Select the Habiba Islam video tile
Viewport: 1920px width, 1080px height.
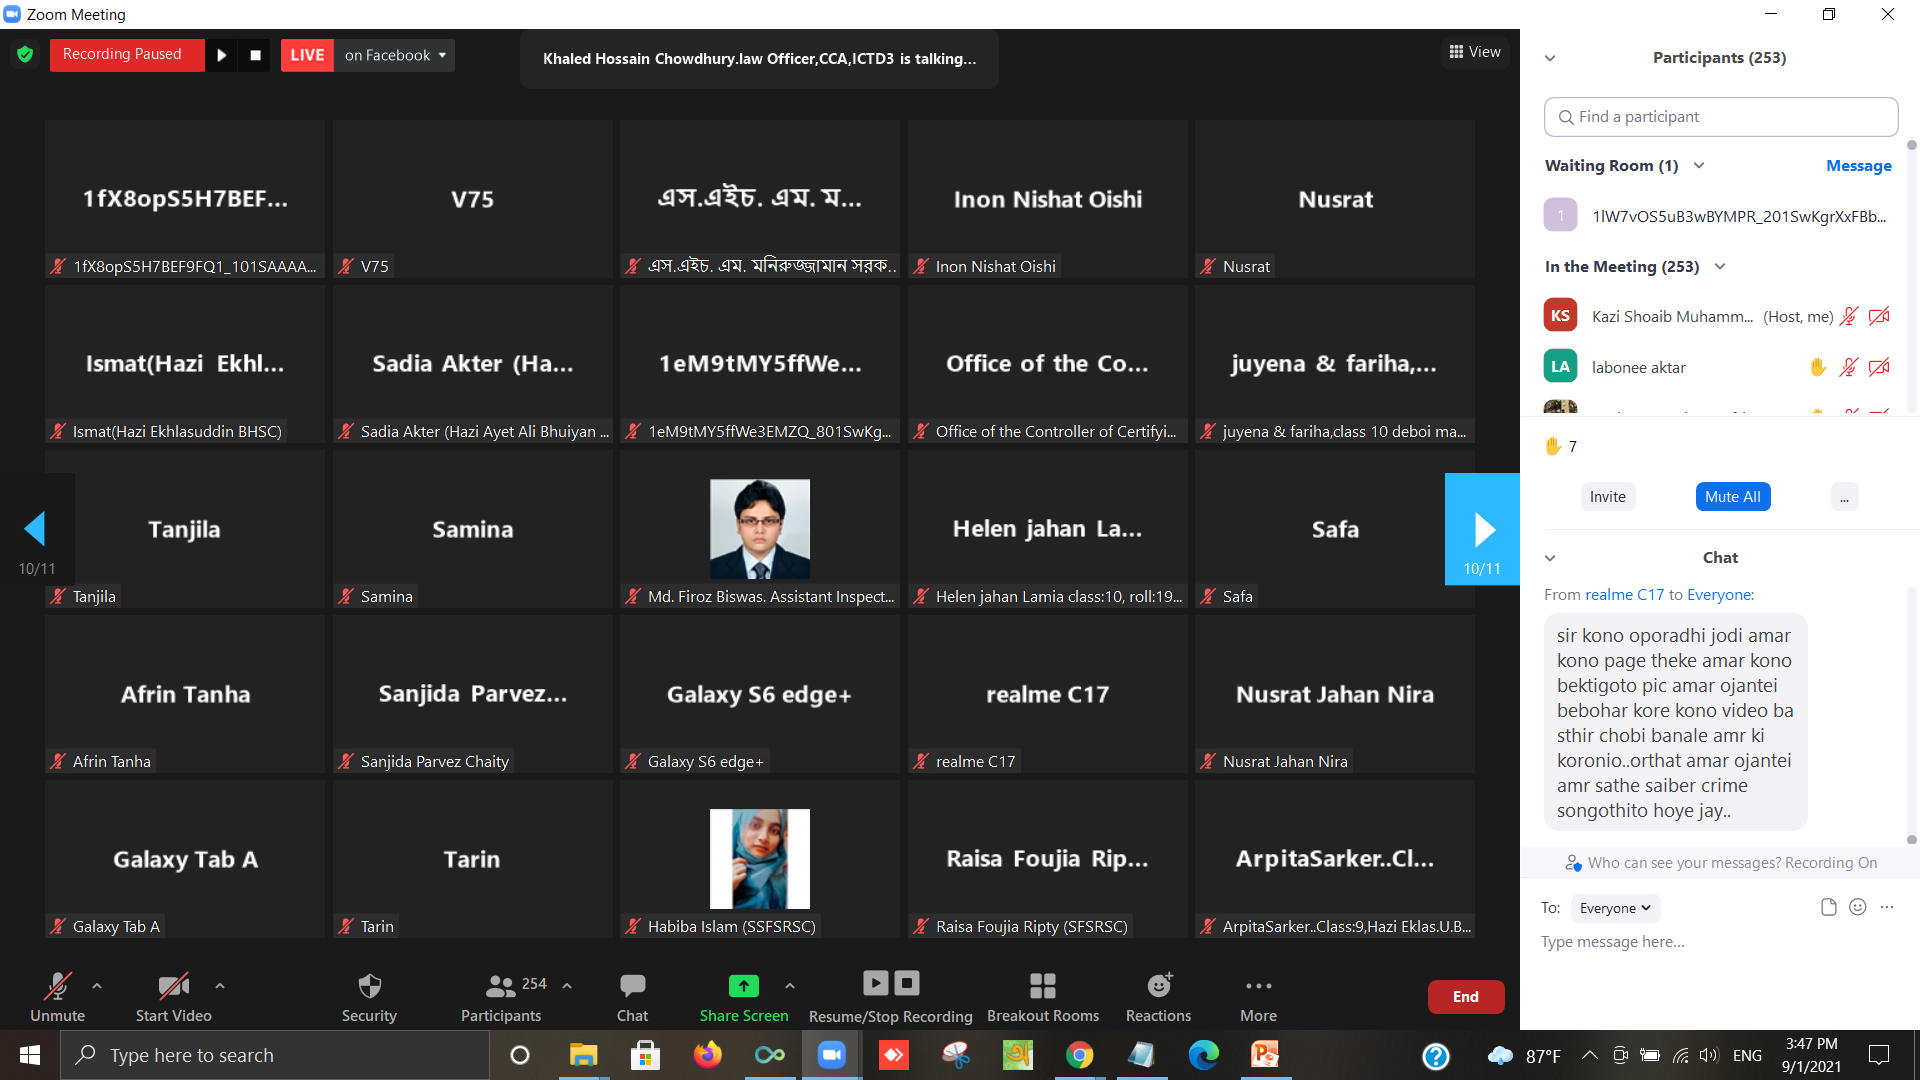759,858
